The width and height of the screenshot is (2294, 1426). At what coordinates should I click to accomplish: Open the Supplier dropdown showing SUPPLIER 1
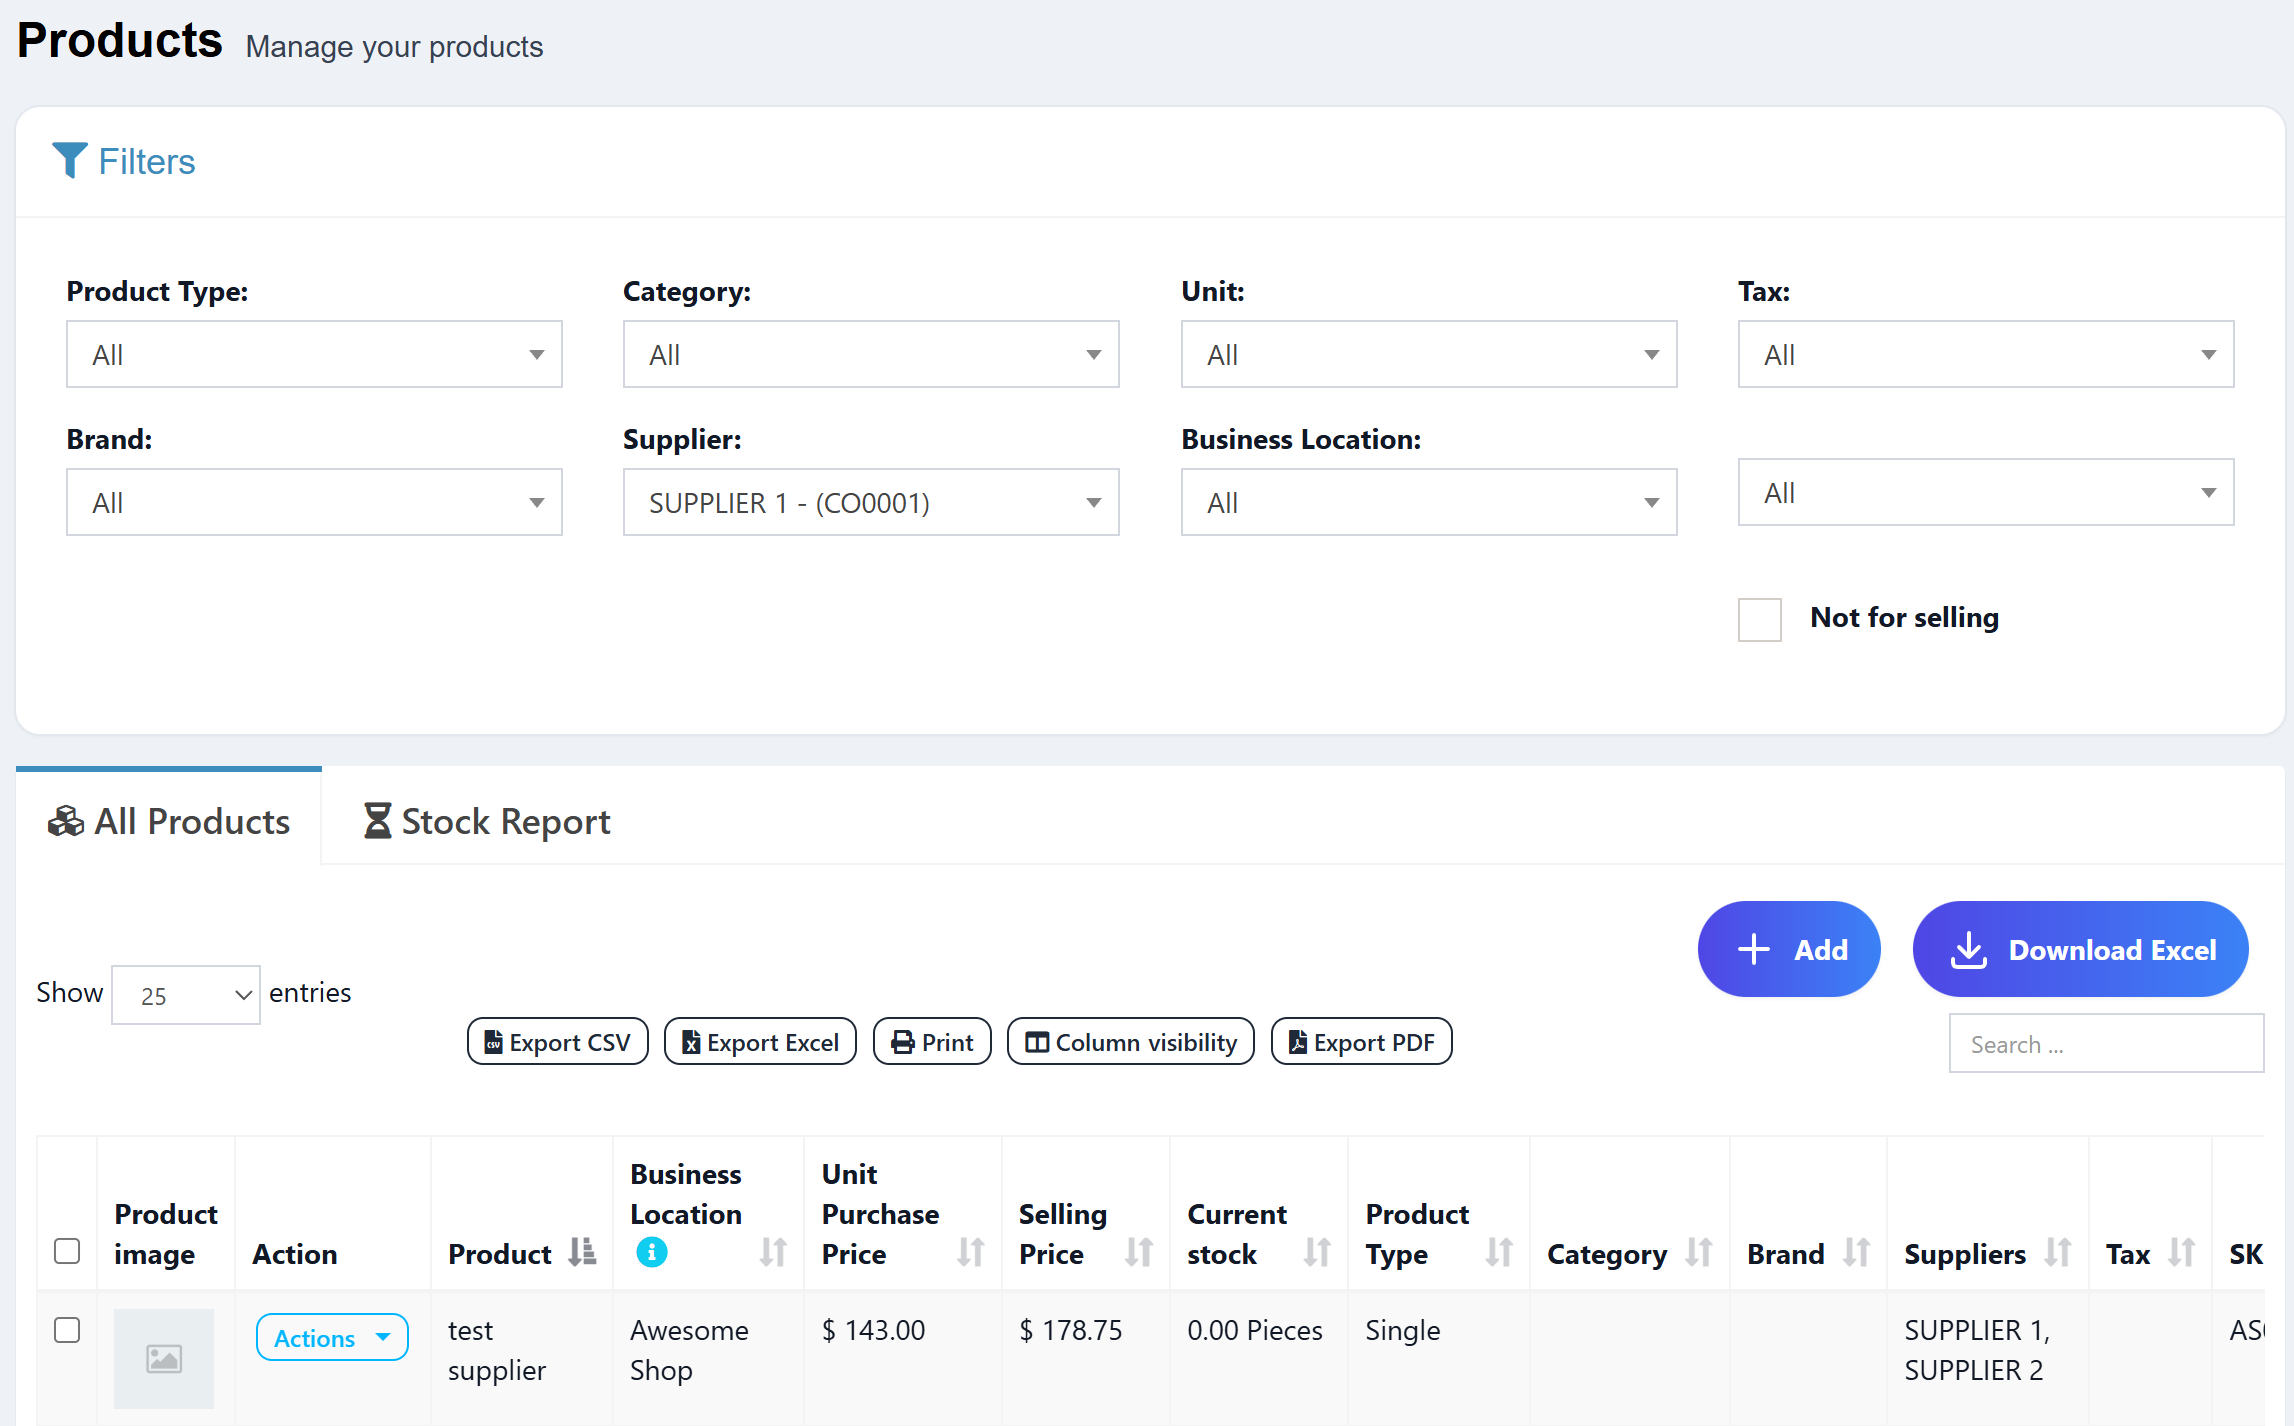[870, 502]
